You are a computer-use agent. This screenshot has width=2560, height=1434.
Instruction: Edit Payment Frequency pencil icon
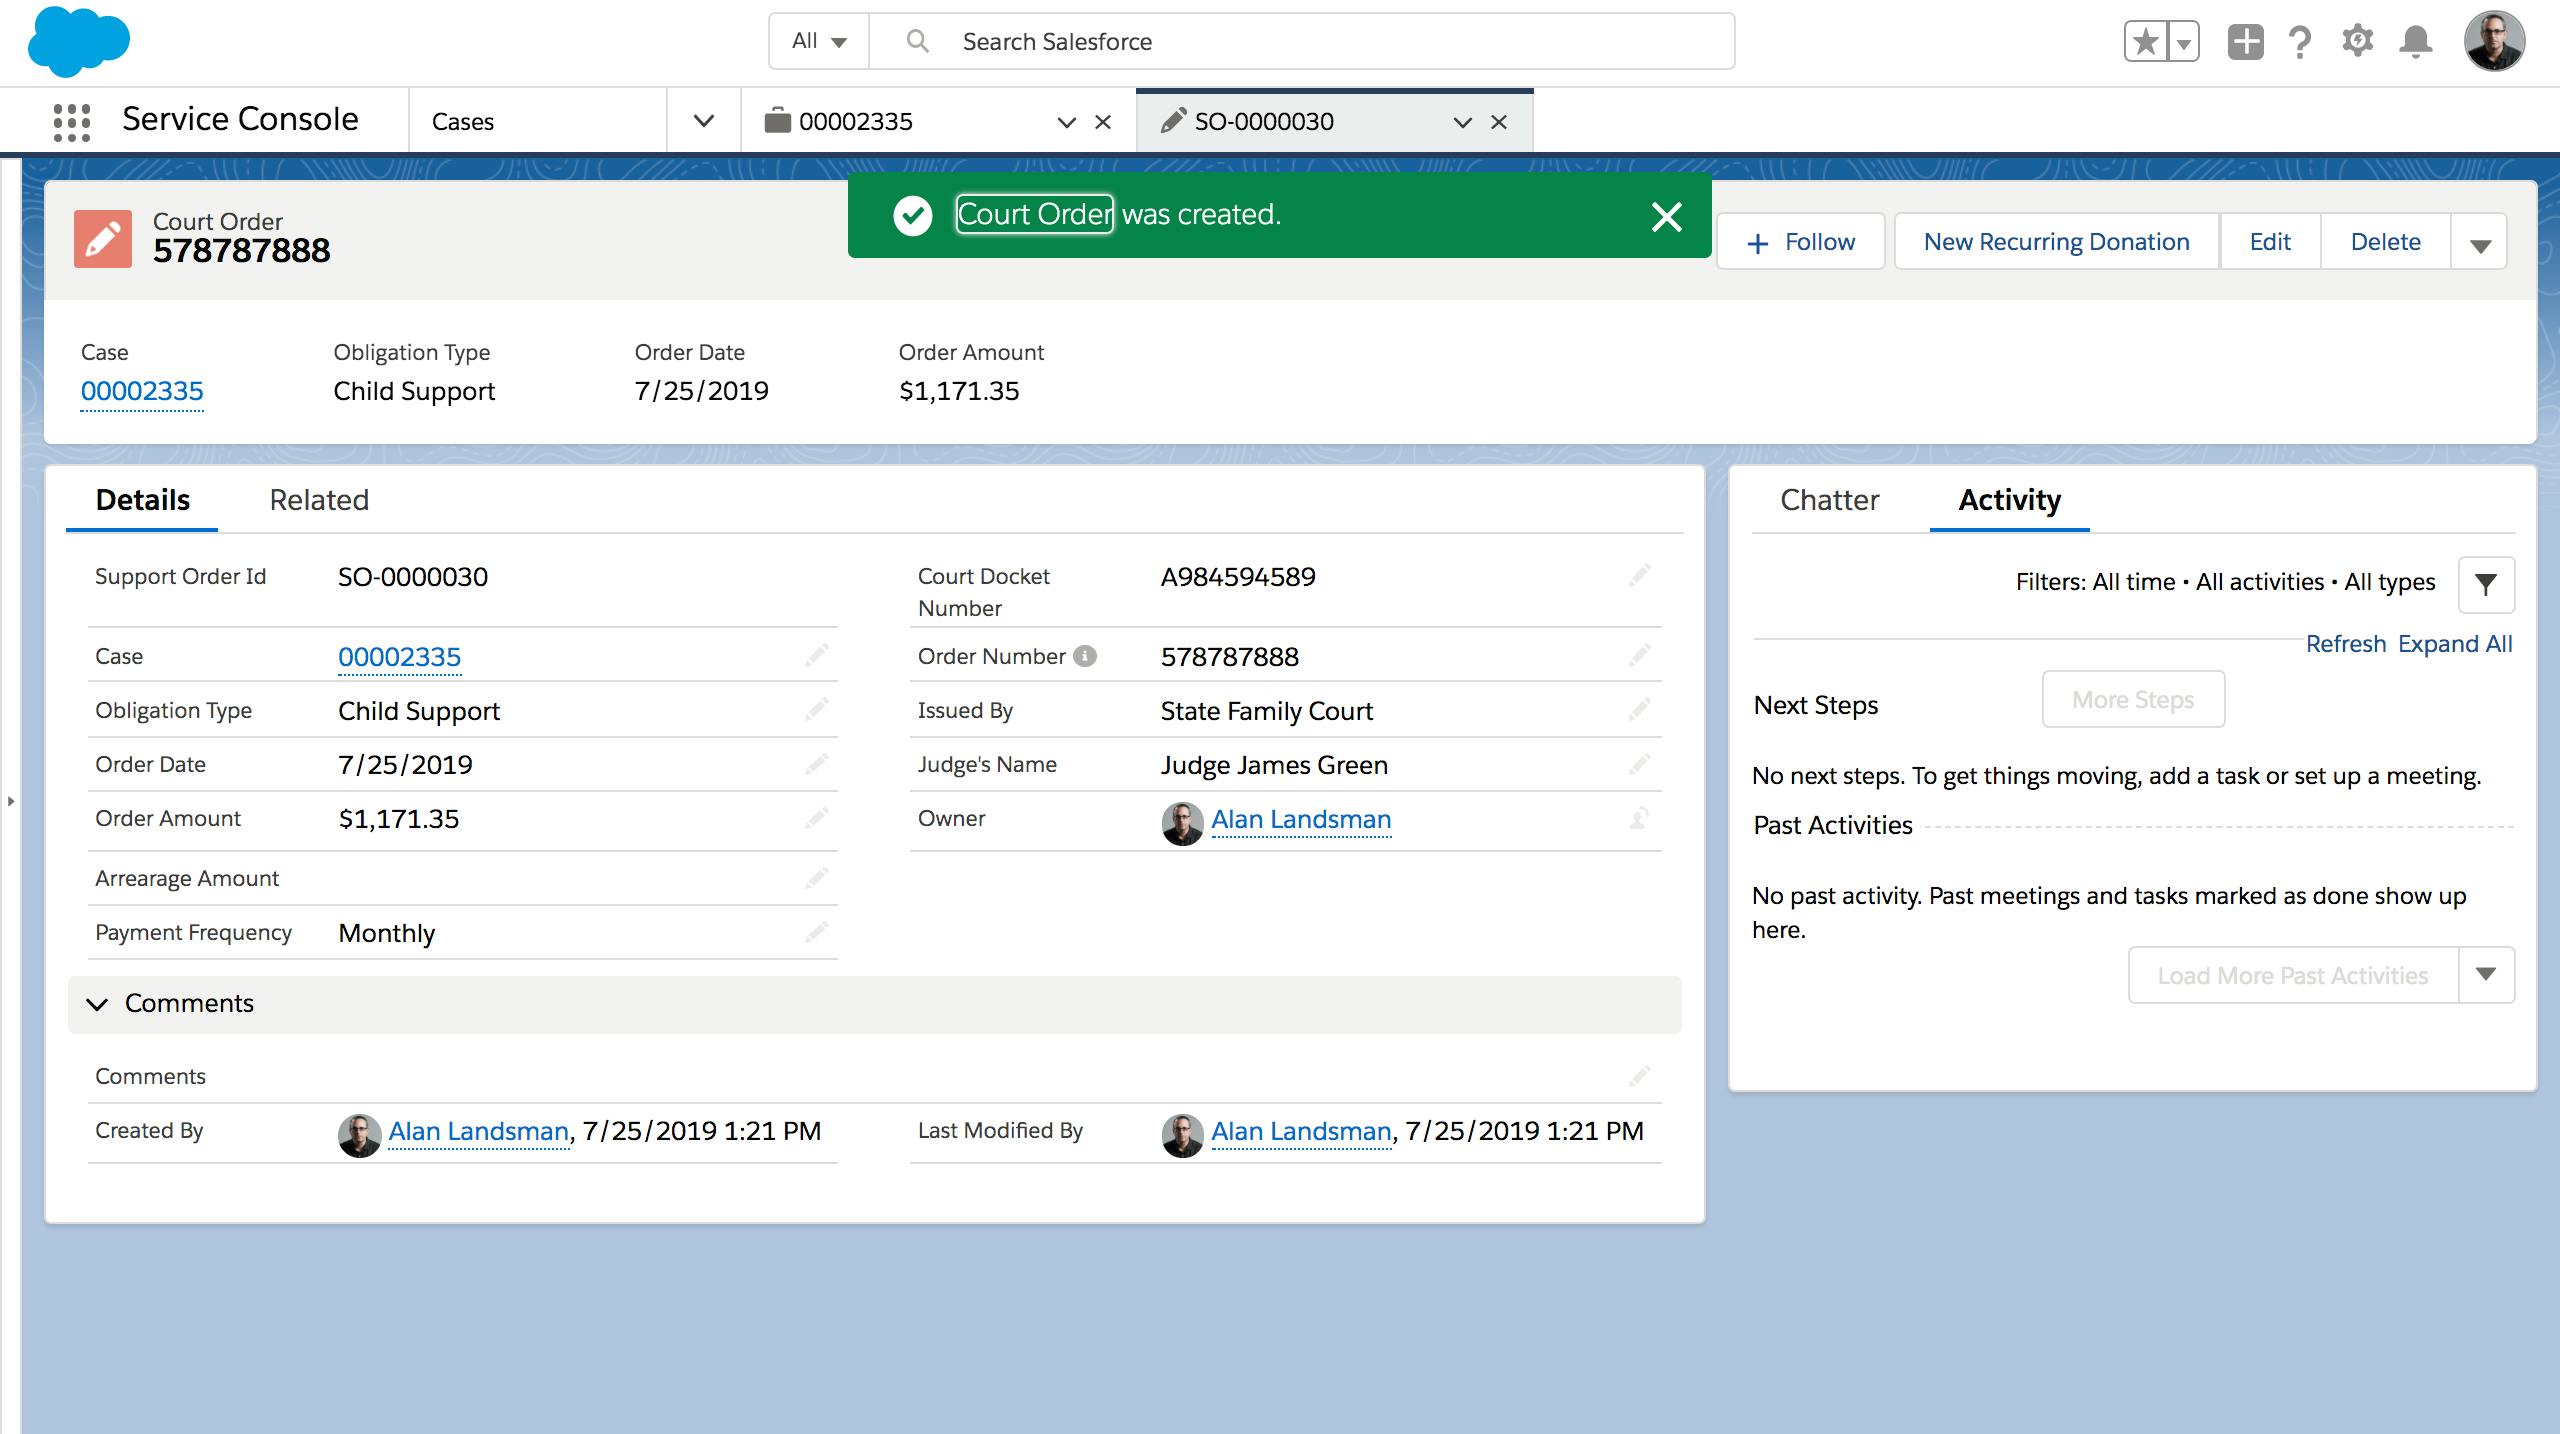click(x=817, y=931)
